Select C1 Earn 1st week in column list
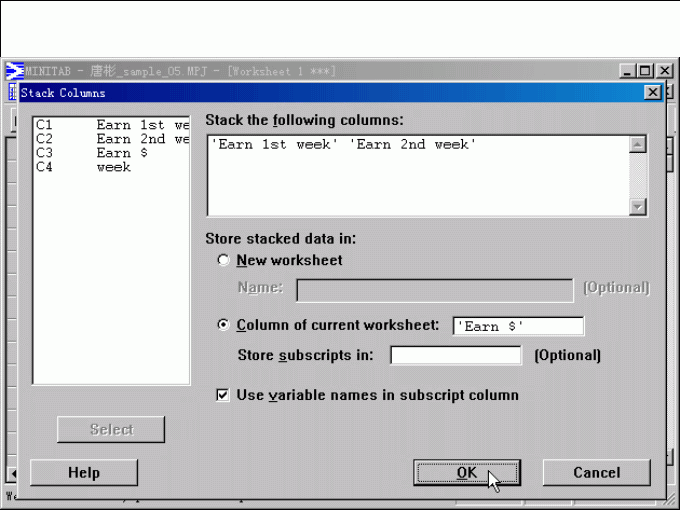 click(x=110, y=125)
